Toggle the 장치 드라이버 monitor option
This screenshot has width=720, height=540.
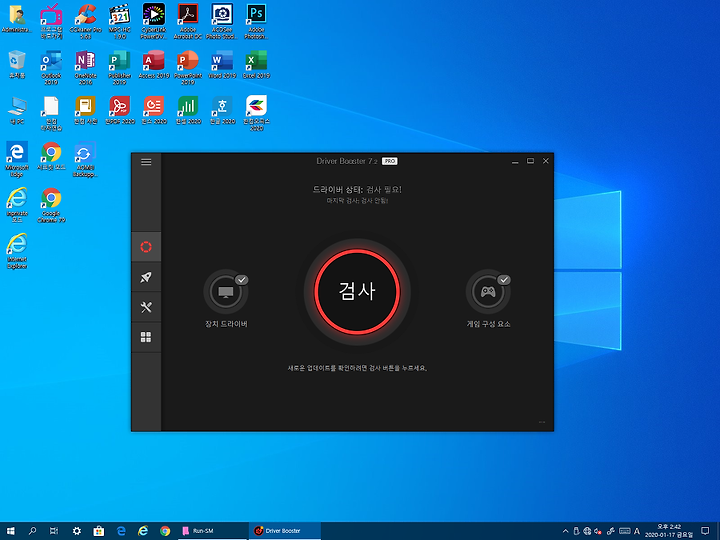(x=226, y=292)
